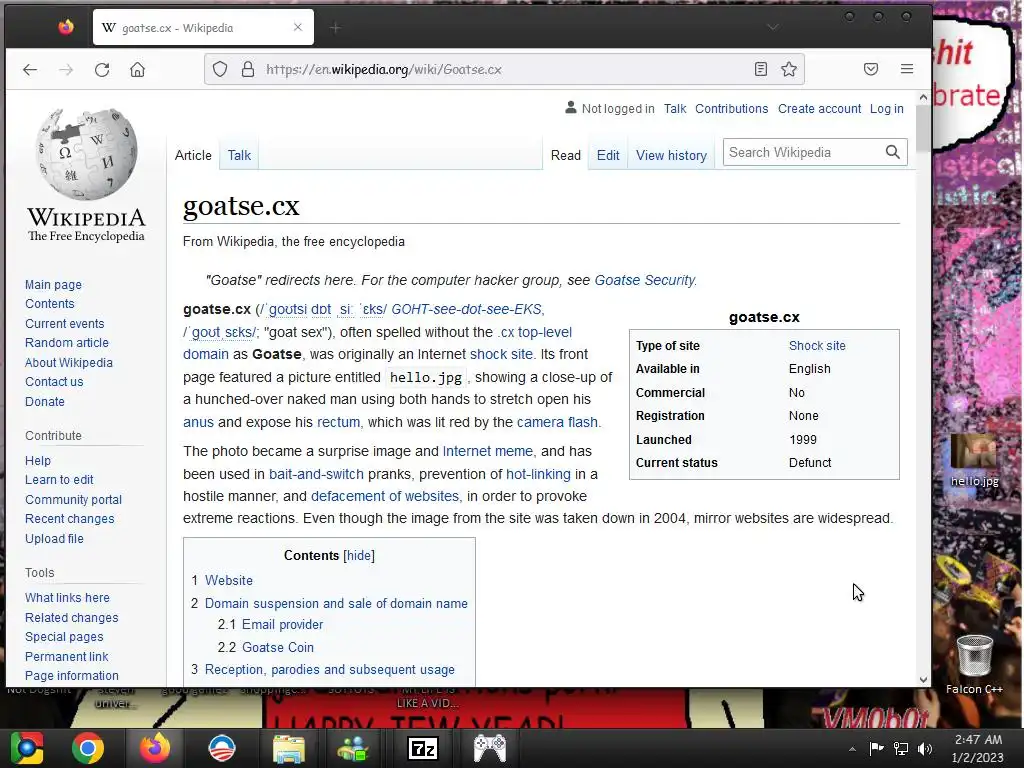Switch to the Article tab
The image size is (1024, 768).
[x=193, y=155]
